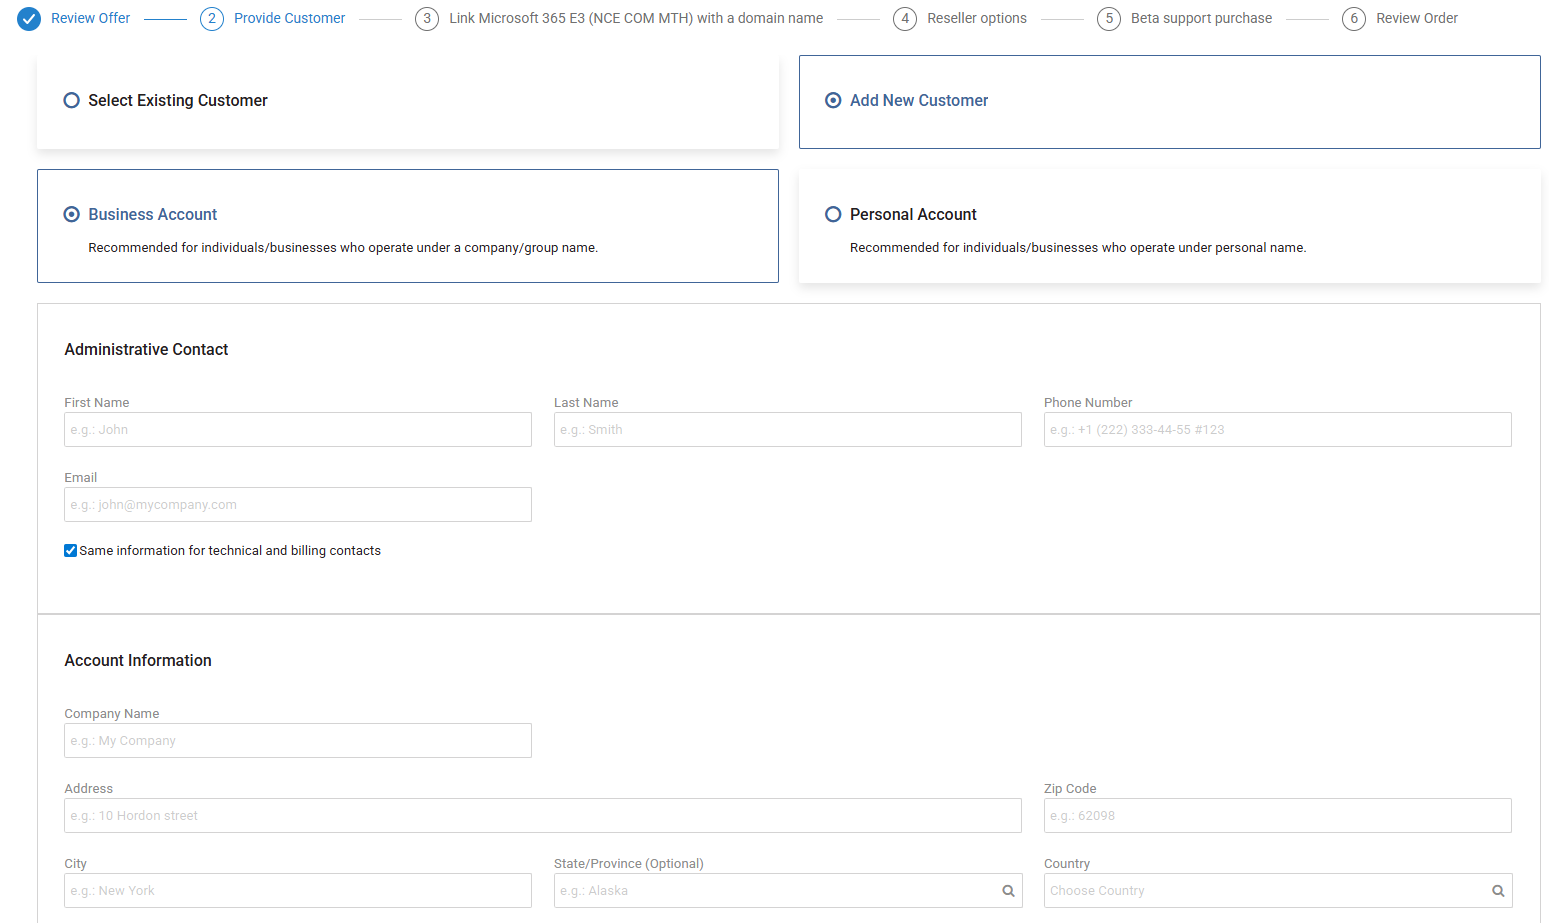Select the Select Existing Customer radio button

click(72, 101)
